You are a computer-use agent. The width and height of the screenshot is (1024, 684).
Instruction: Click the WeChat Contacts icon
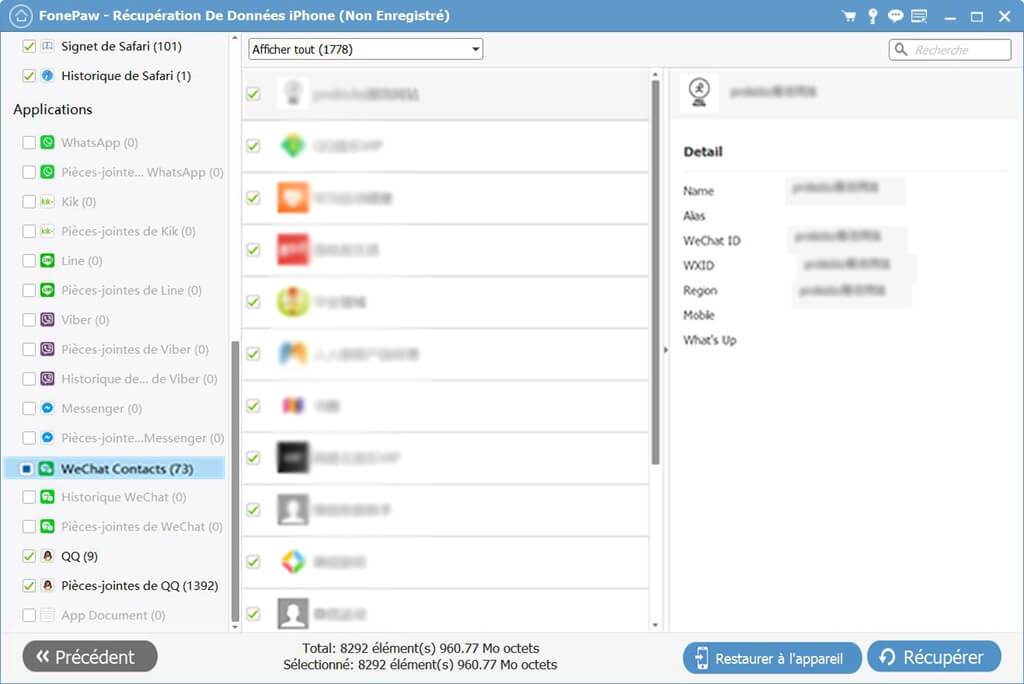[x=46, y=468]
